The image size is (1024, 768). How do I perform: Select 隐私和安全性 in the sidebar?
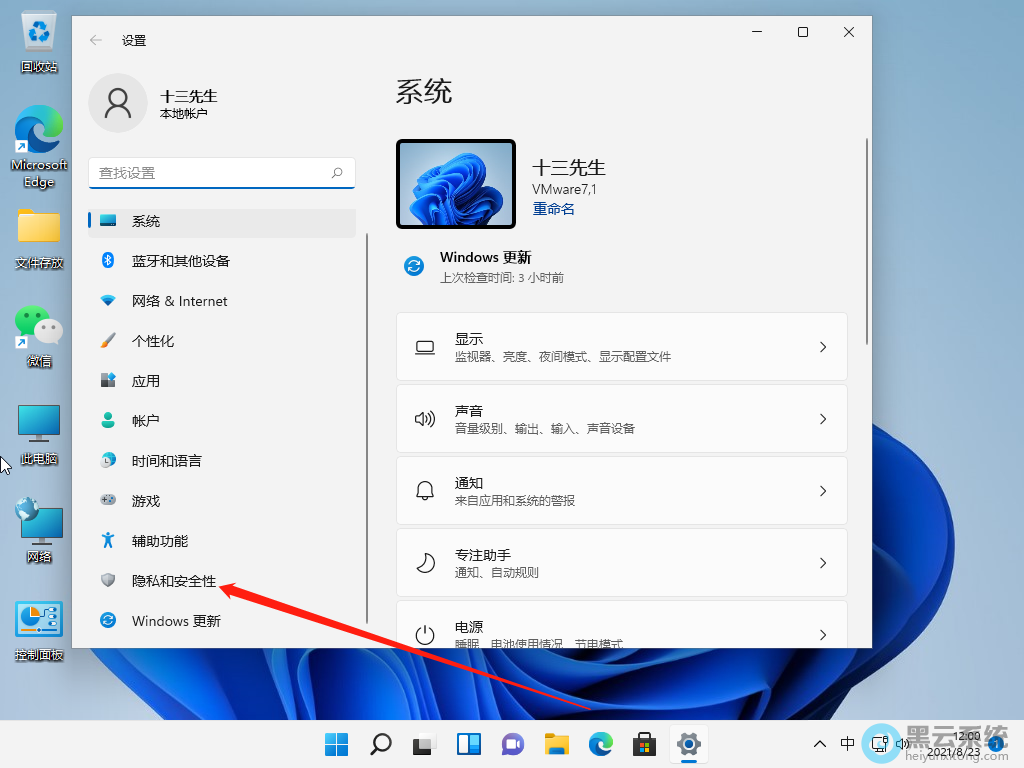click(176, 580)
